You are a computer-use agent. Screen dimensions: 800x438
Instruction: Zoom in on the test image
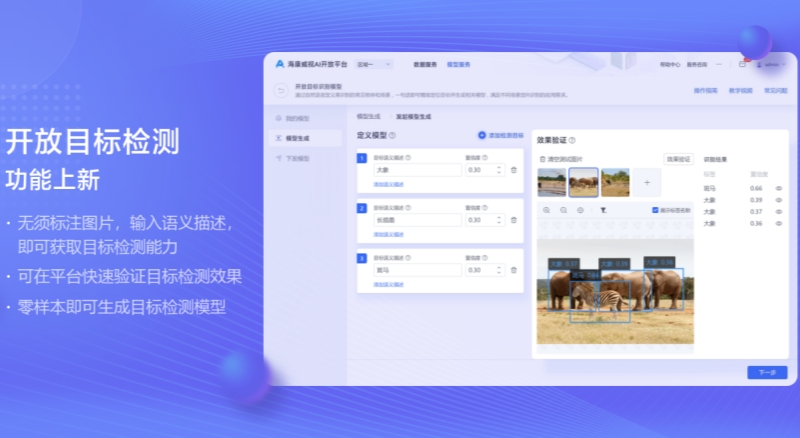click(546, 210)
